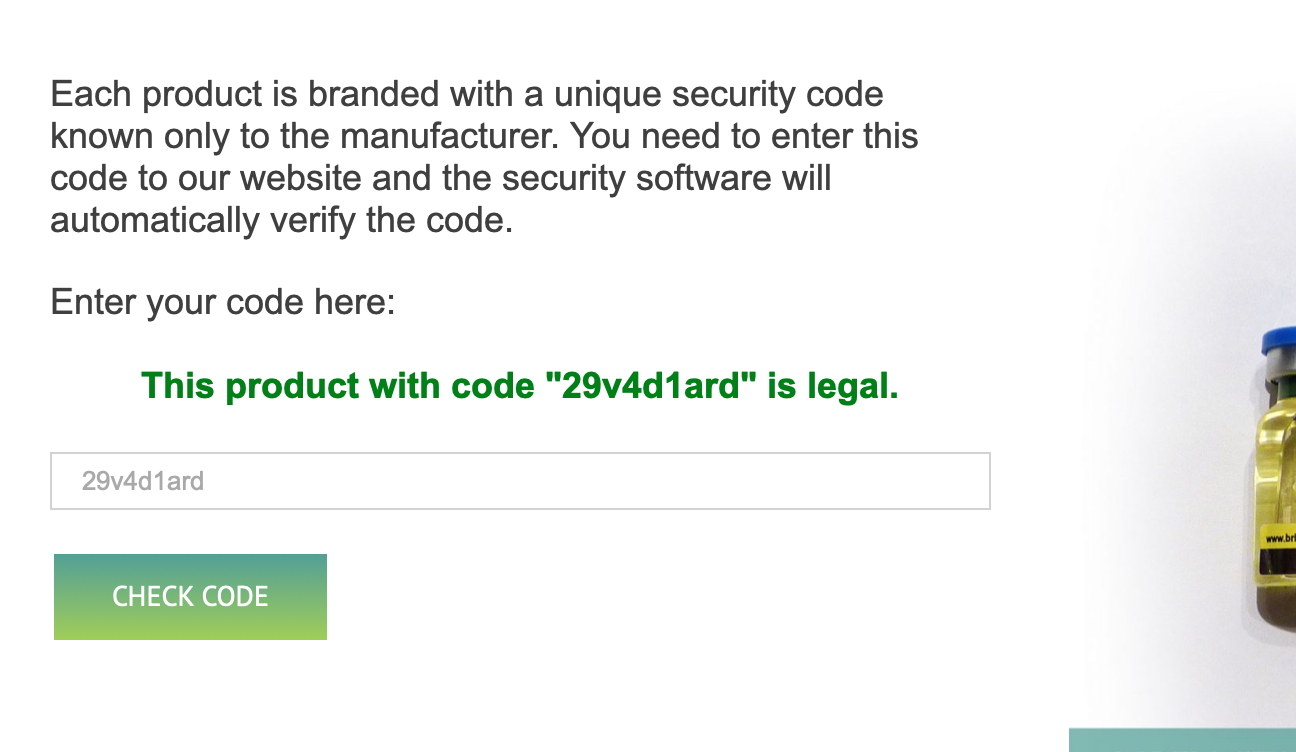Click the teal bar below the product image

point(1182,740)
